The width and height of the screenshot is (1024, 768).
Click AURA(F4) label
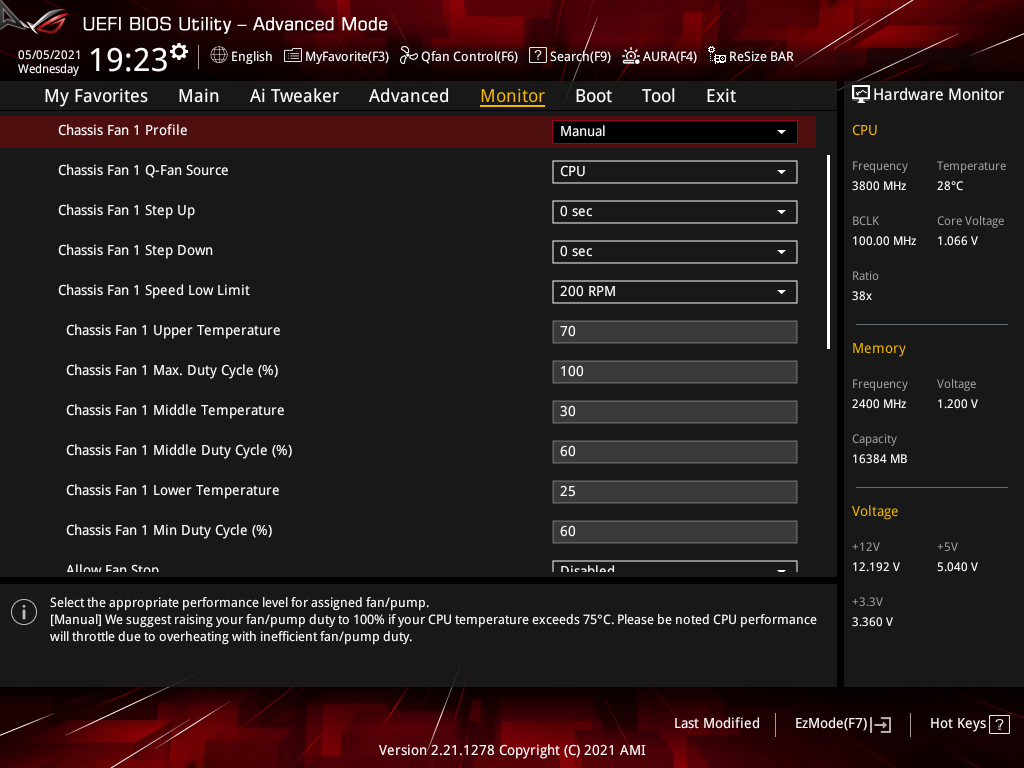pos(669,57)
